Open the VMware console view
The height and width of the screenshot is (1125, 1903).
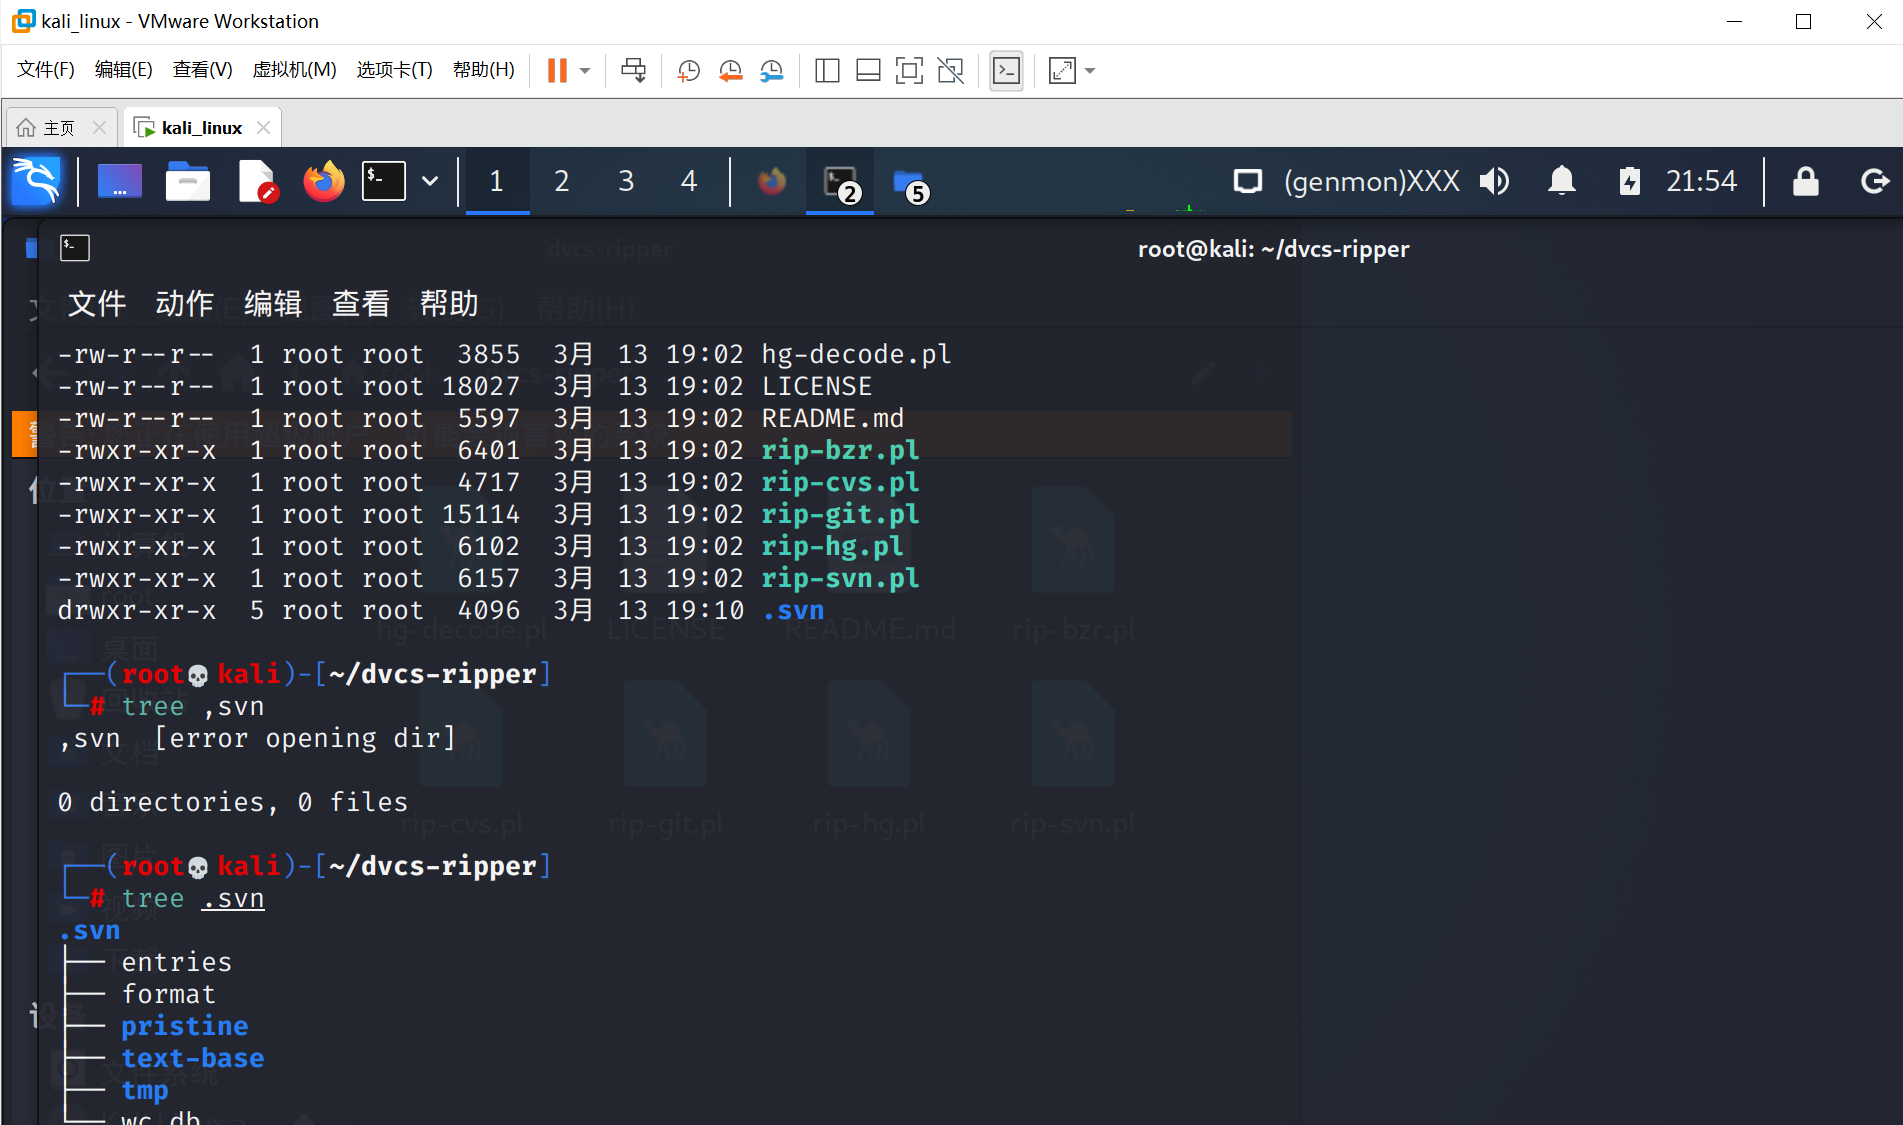tap(1006, 70)
